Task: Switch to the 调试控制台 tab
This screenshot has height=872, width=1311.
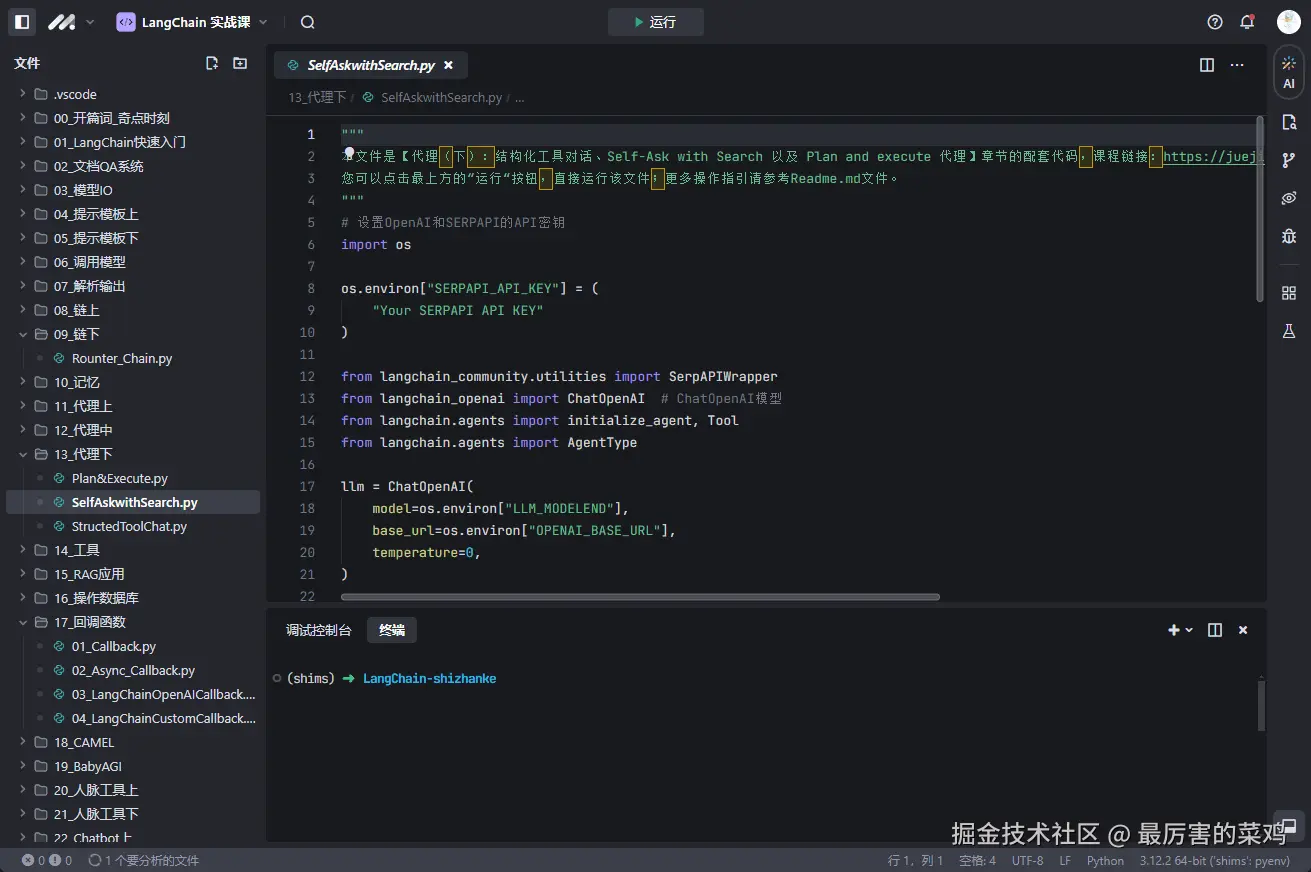Action: click(x=318, y=630)
